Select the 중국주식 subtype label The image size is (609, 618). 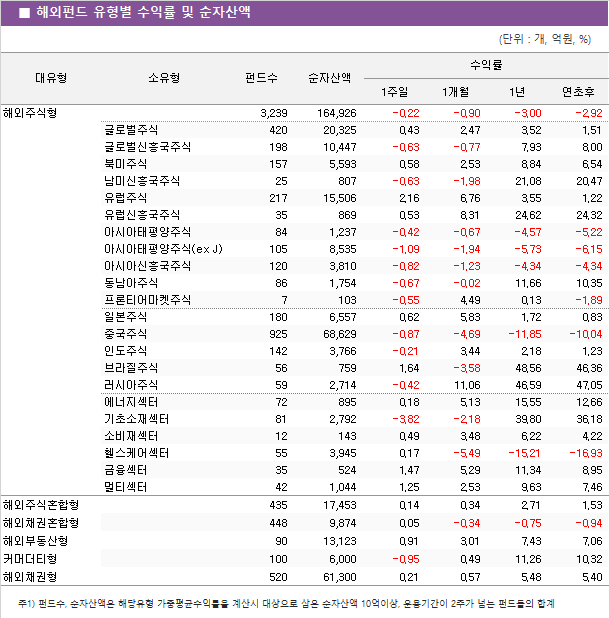[125, 333]
